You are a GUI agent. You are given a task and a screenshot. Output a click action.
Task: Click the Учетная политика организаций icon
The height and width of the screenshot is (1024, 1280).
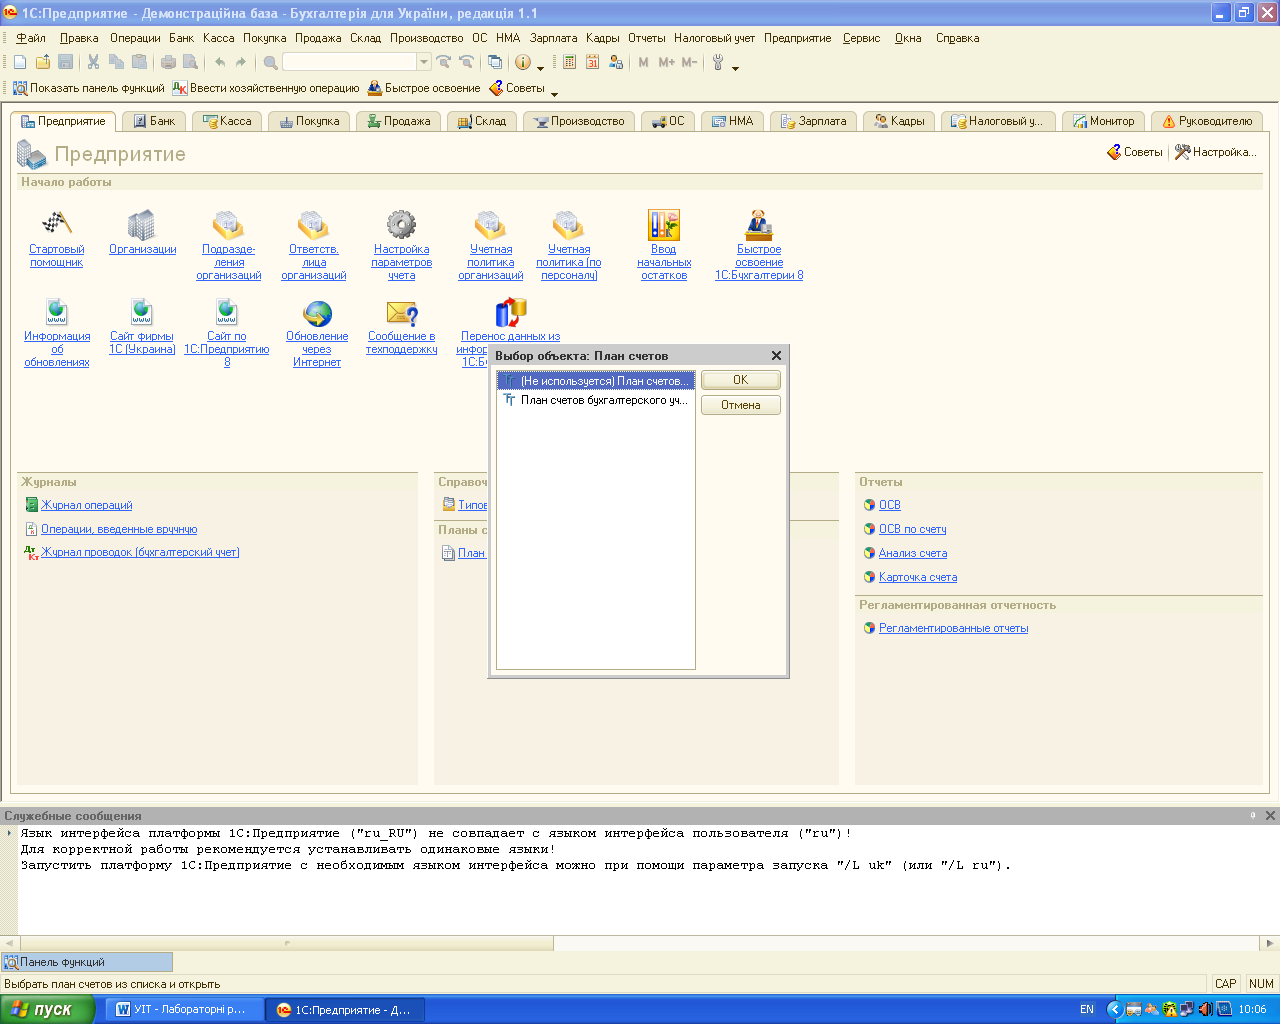click(490, 223)
